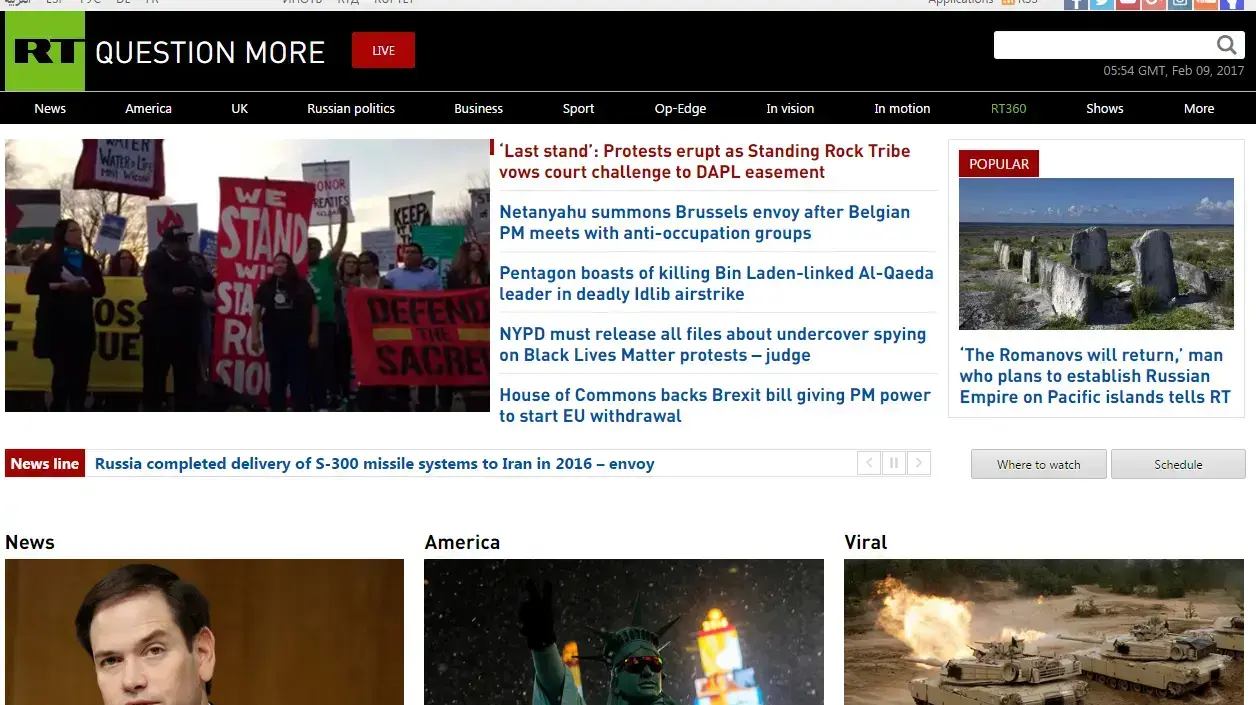Open the Romanovs will return article

(x=1095, y=376)
